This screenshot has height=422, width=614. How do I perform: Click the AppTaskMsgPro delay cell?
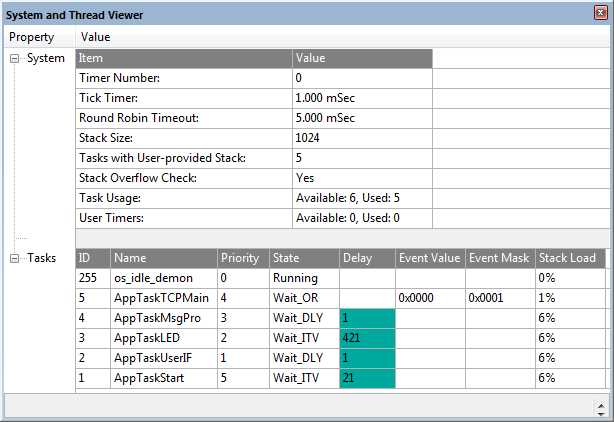[x=367, y=318]
